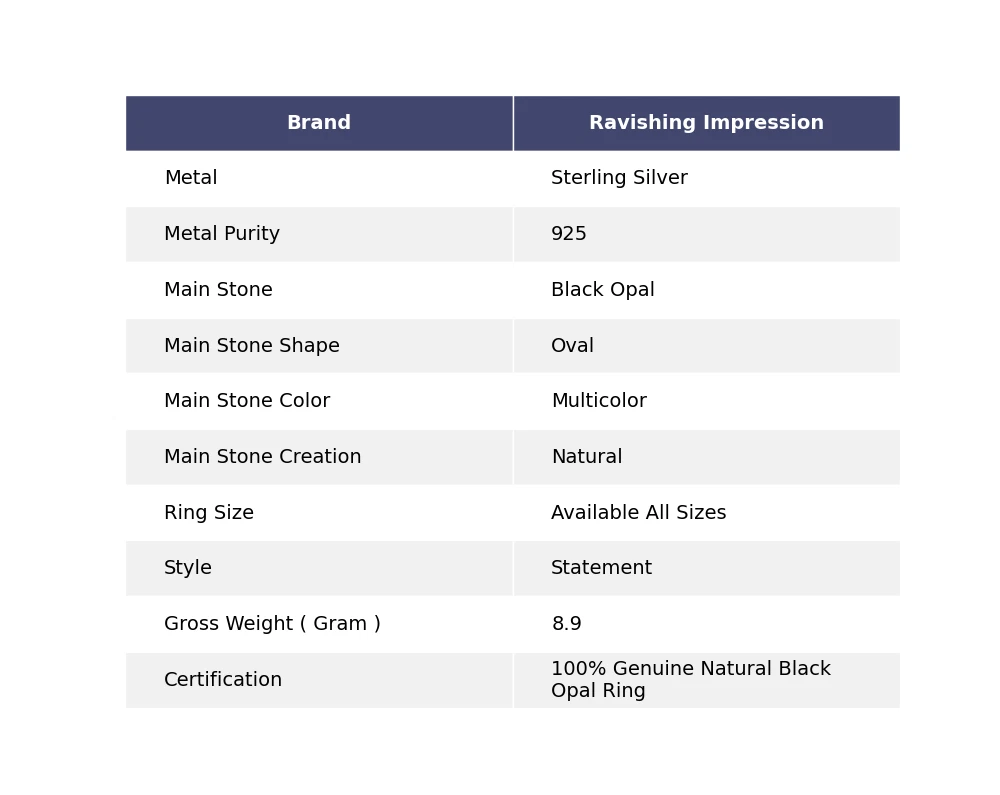1000x795 pixels.
Task: Select the "8.9" gross weight value
Action: [x=566, y=624]
